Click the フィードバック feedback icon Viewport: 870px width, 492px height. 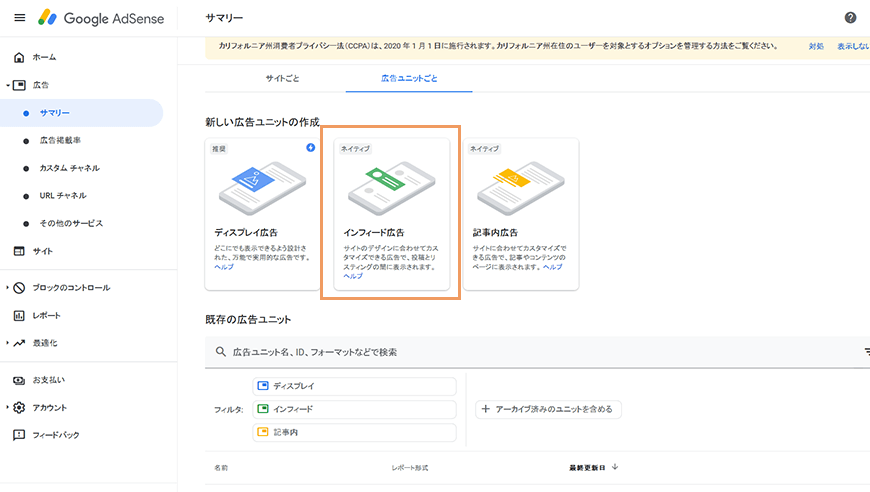click(x=19, y=435)
